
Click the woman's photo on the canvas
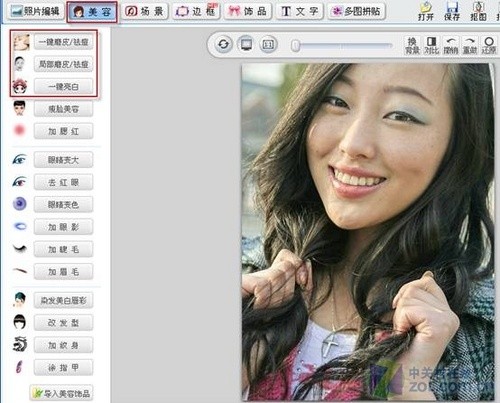point(368,232)
